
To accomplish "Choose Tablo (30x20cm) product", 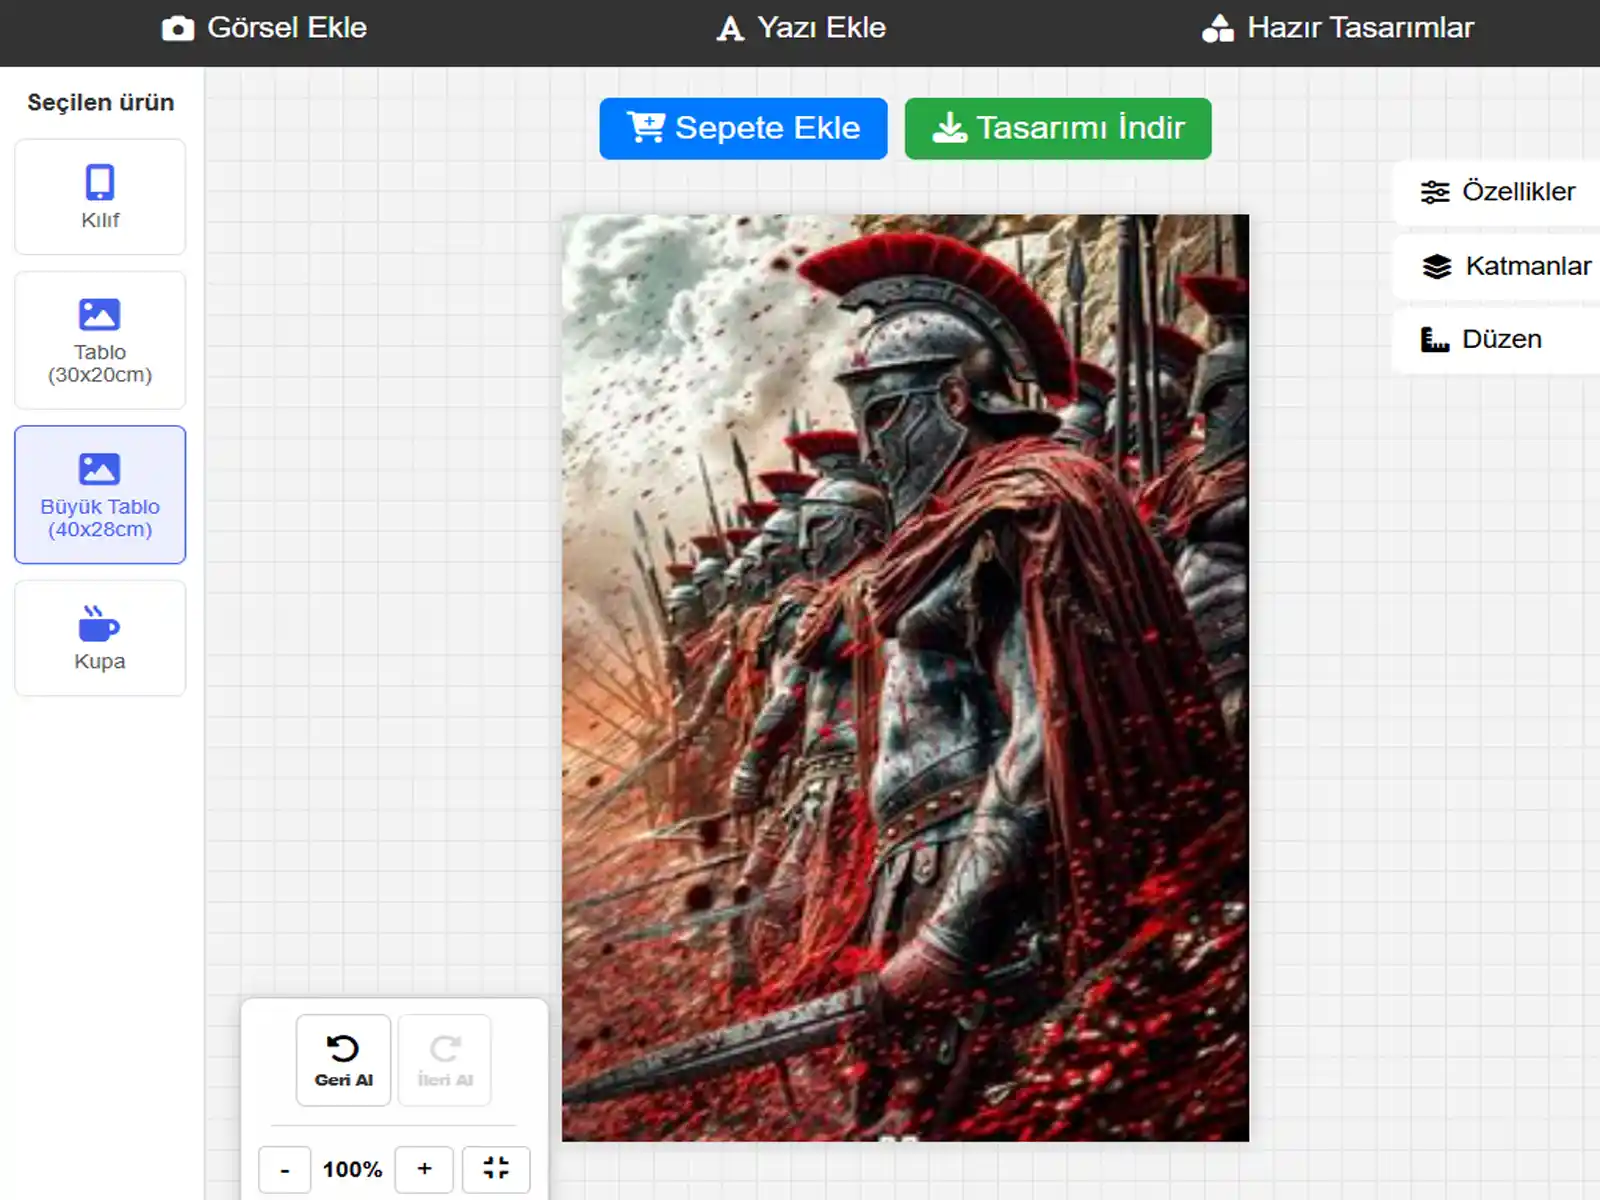I will click(x=100, y=340).
